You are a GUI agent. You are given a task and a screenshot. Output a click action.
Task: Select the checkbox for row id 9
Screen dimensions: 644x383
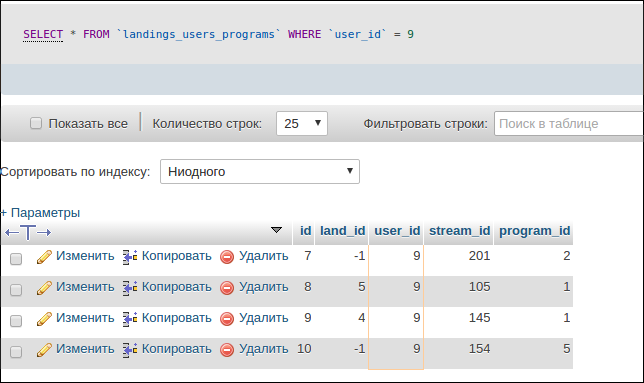16,321
